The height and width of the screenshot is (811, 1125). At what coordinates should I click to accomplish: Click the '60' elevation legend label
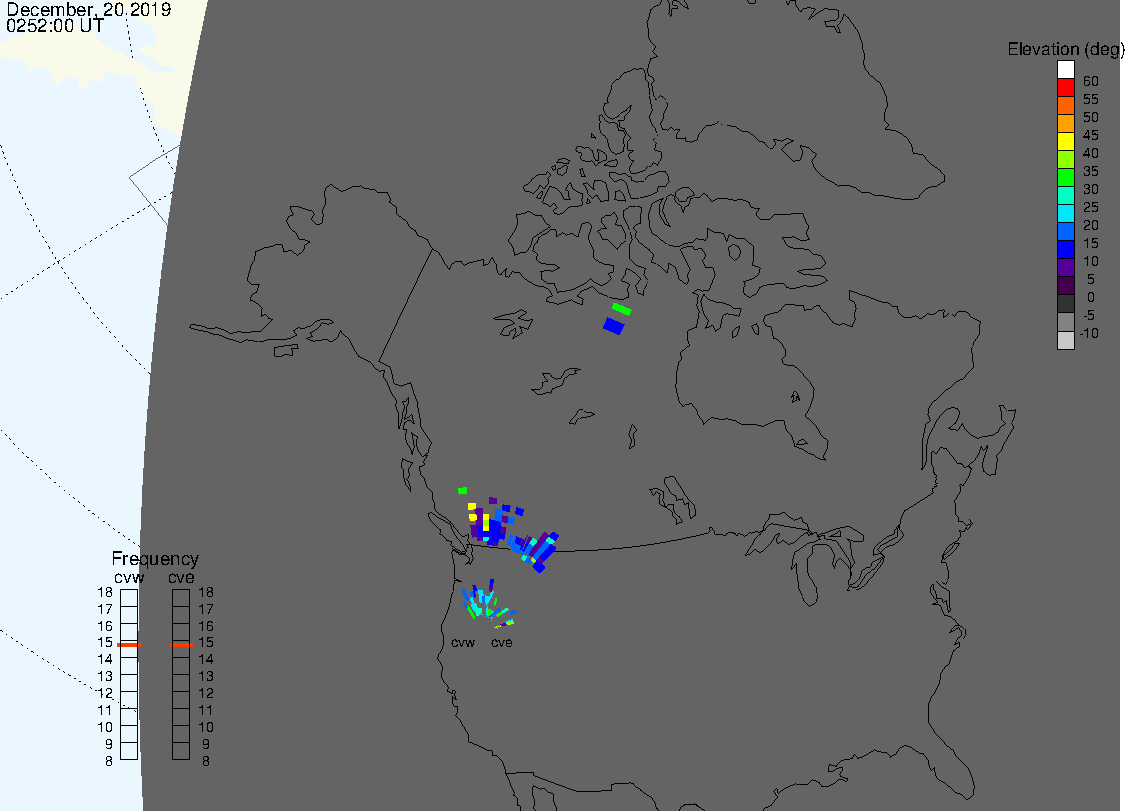(x=1091, y=82)
